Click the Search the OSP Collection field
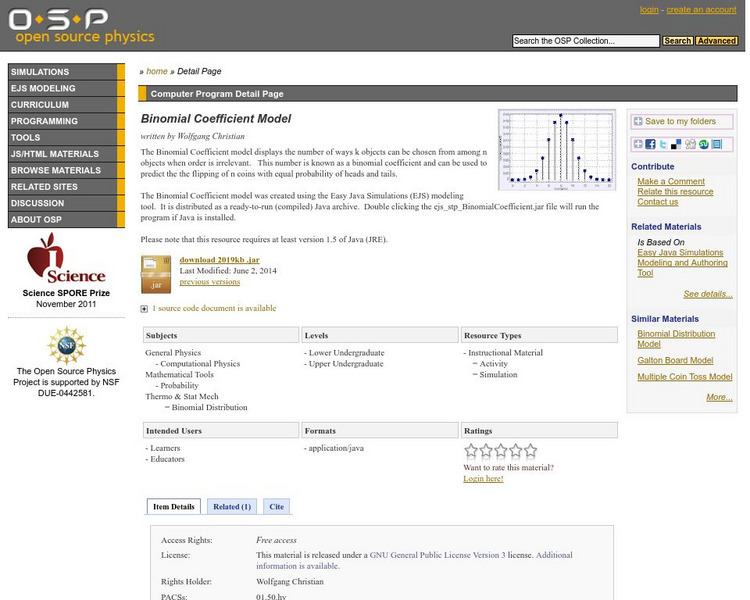The width and height of the screenshot is (750, 600). pos(585,41)
